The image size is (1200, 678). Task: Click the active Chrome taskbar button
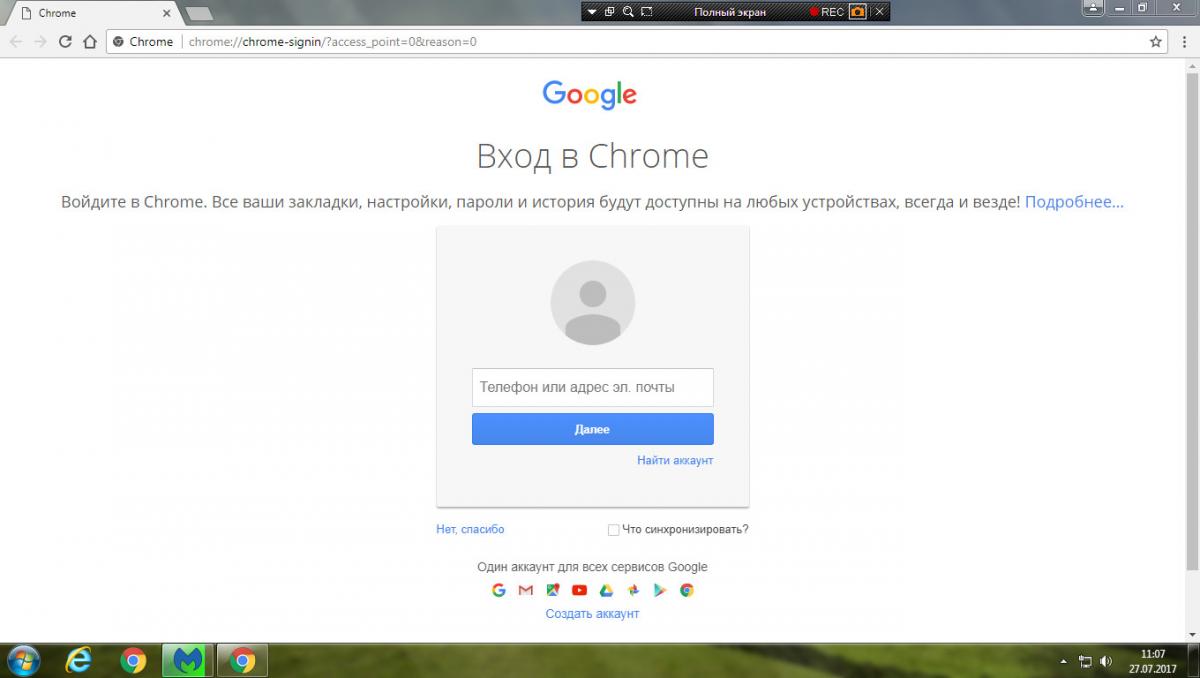242,660
